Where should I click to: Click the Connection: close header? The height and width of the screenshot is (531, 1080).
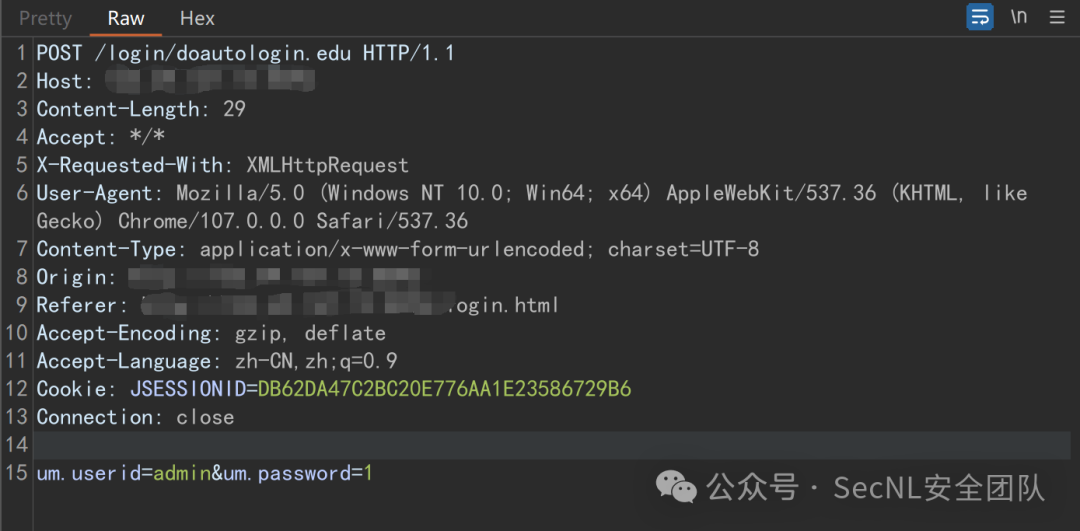pyautogui.click(x=135, y=417)
